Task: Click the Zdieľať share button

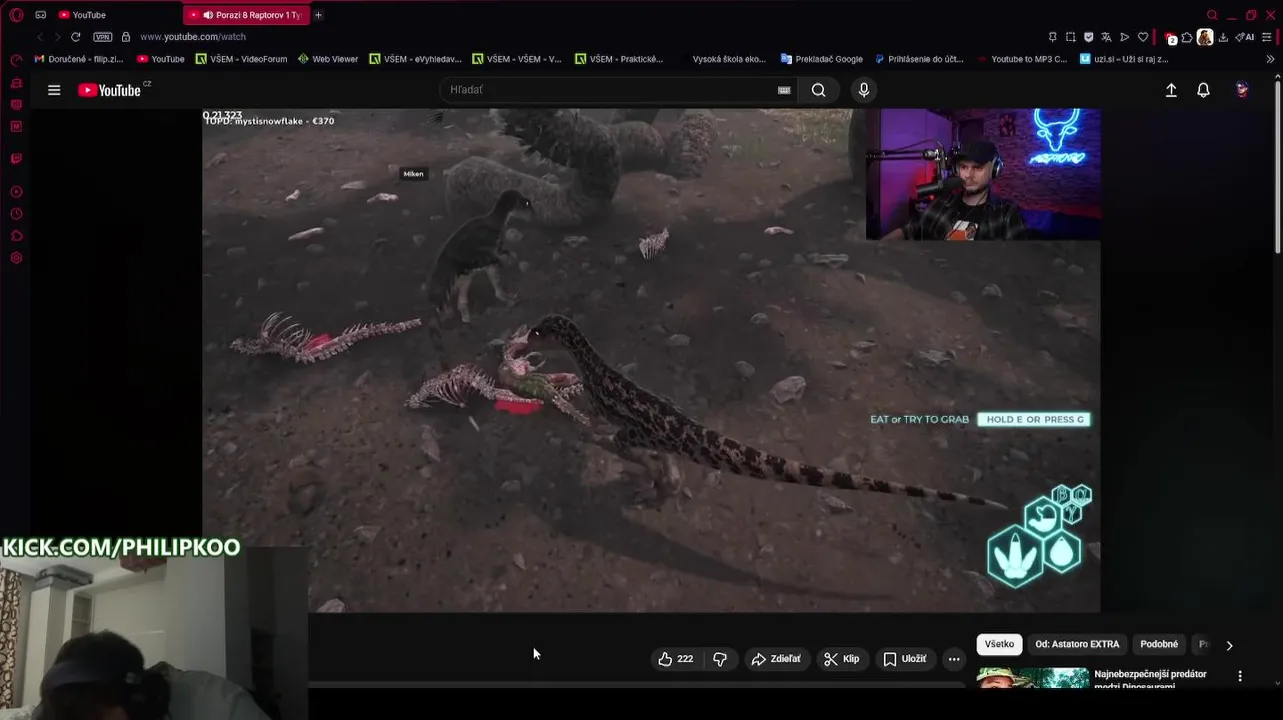Action: (776, 659)
